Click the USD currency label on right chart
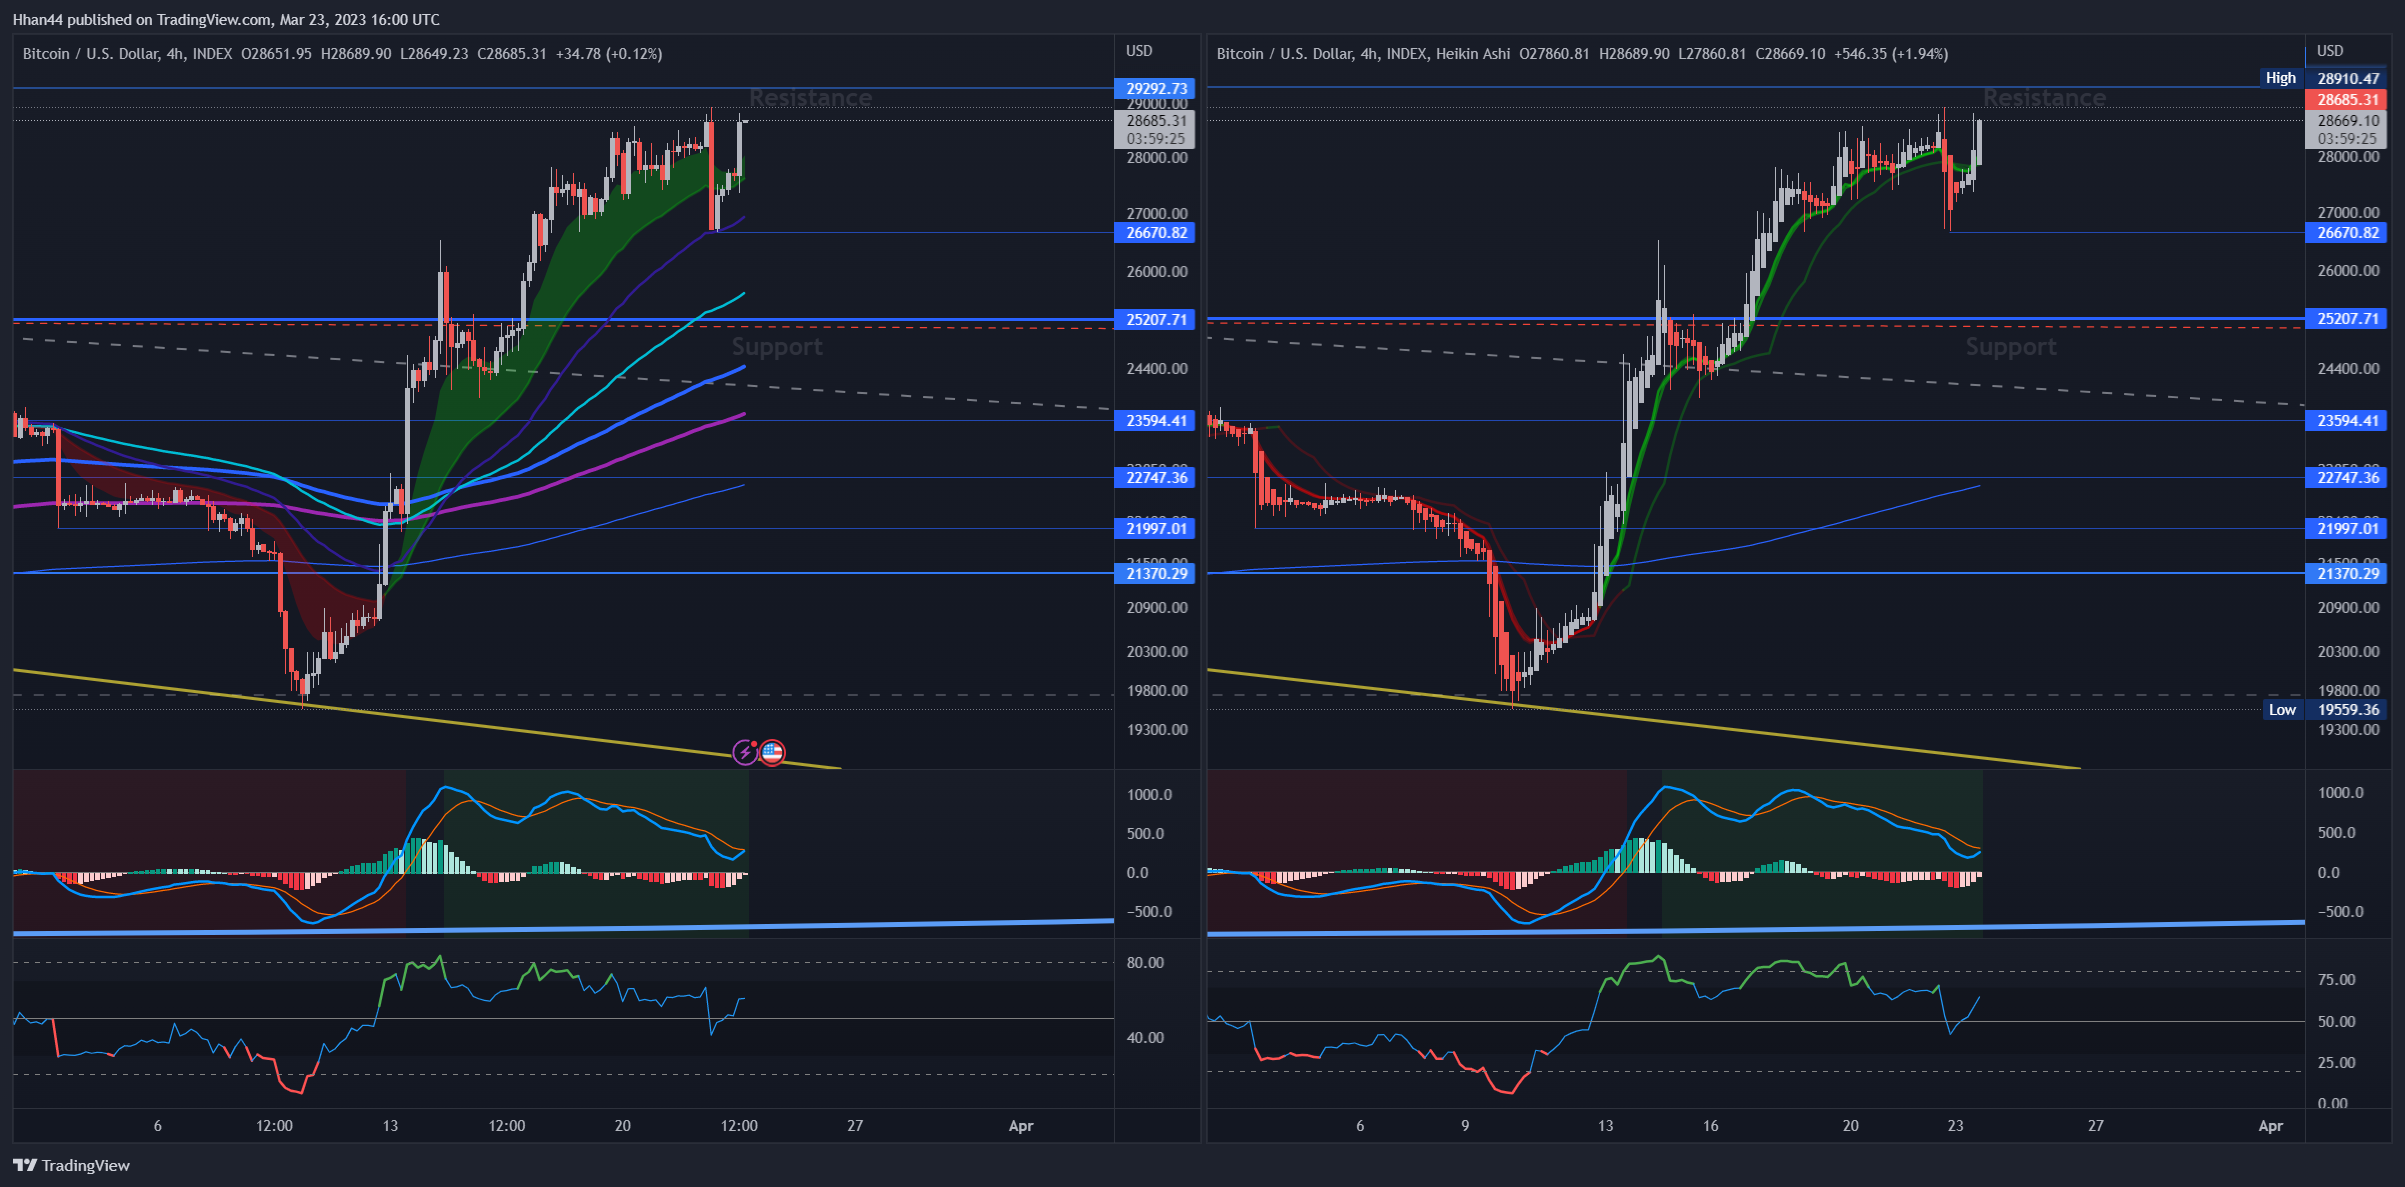 pyautogui.click(x=2330, y=50)
